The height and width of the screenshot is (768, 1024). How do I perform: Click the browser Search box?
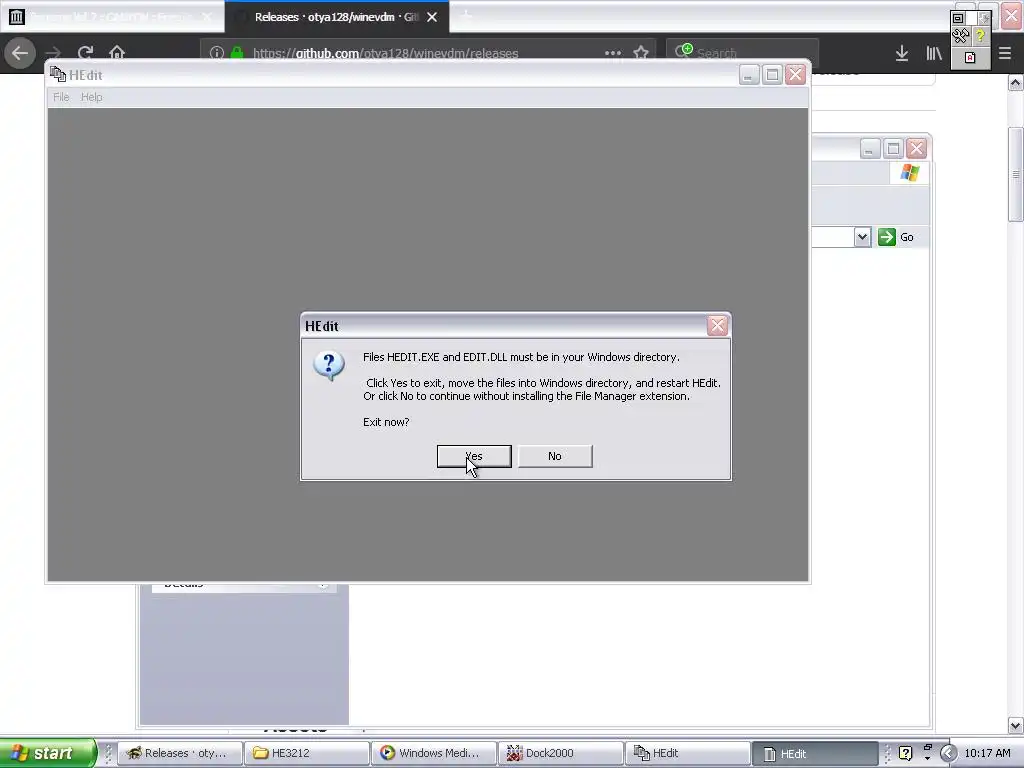point(742,53)
